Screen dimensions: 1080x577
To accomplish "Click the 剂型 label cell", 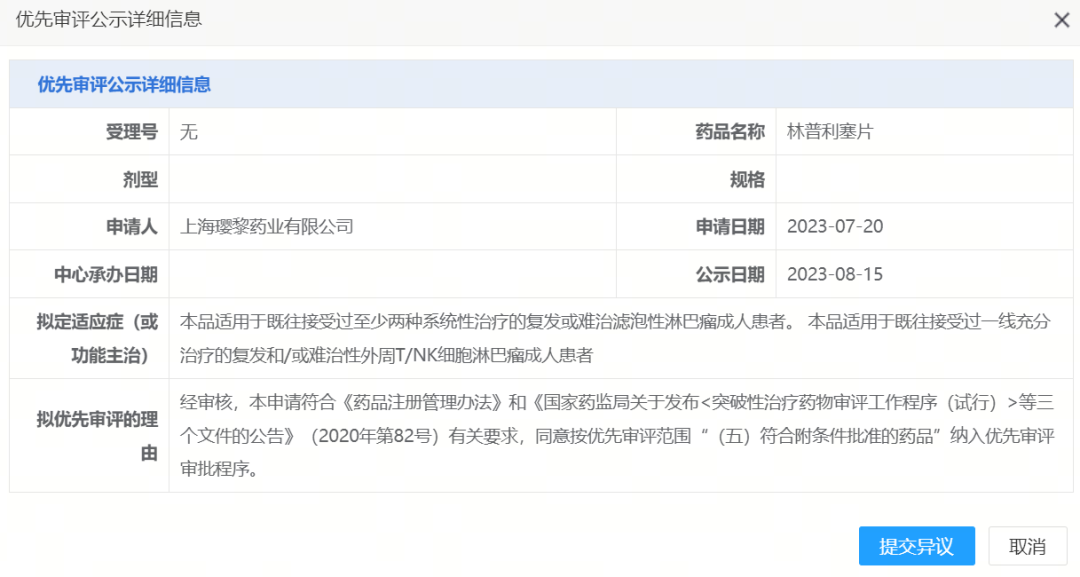I will pos(140,180).
